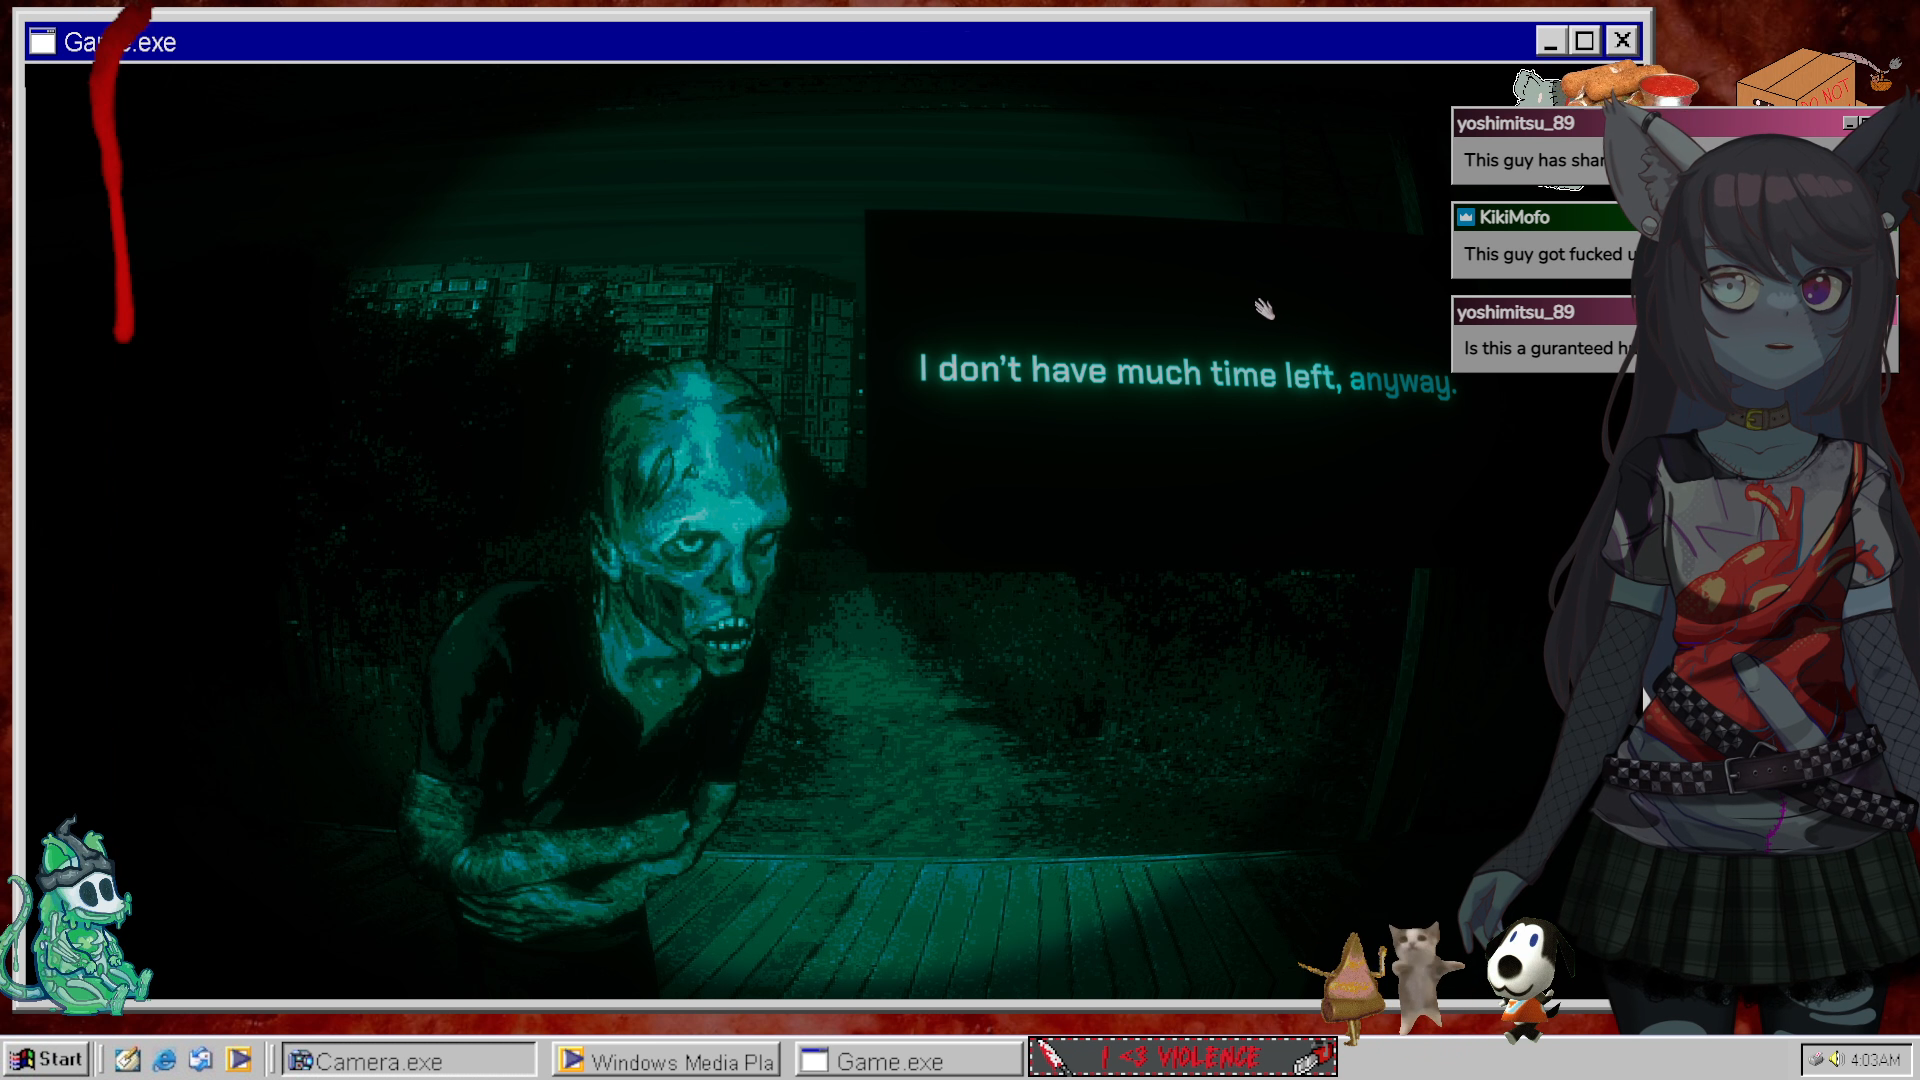The width and height of the screenshot is (1920, 1080).
Task: Open the Start menu
Action: tap(46, 1059)
